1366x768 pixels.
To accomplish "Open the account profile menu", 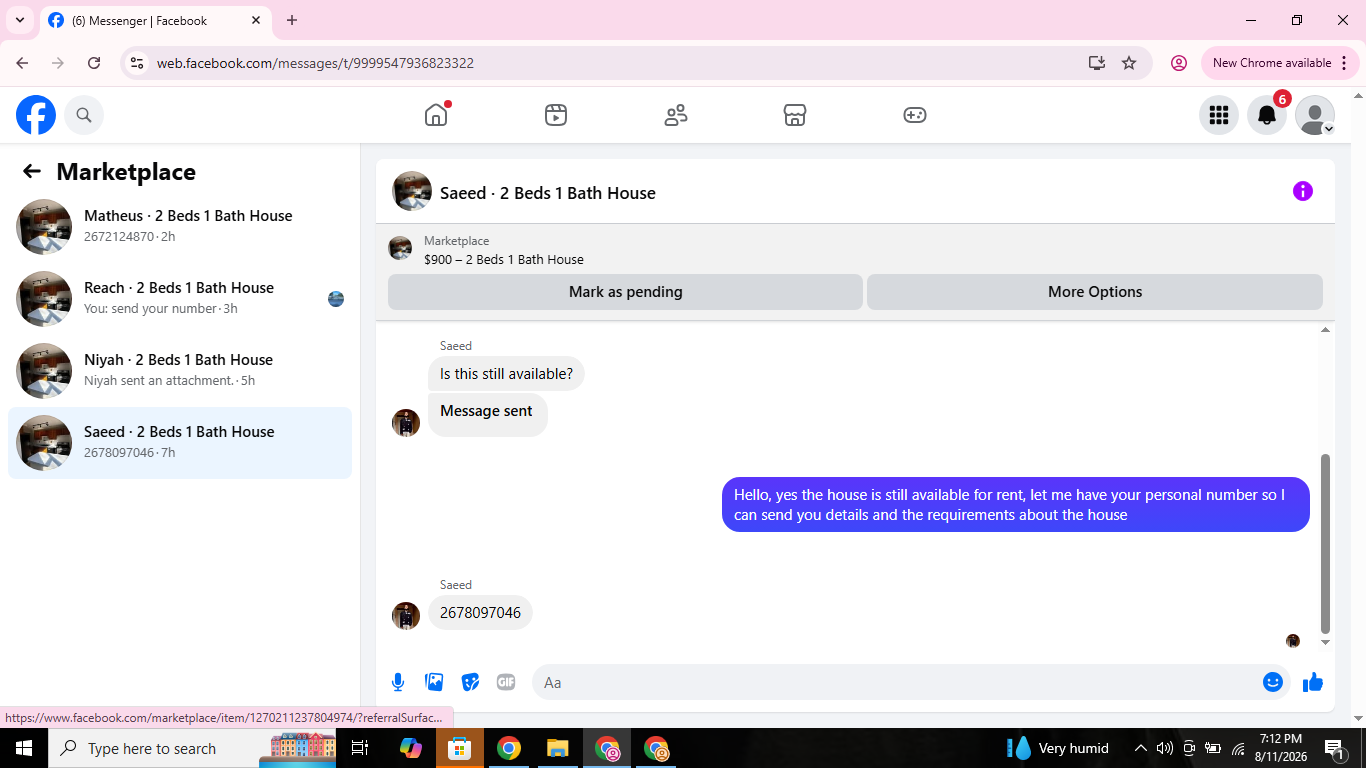I will (x=1315, y=115).
